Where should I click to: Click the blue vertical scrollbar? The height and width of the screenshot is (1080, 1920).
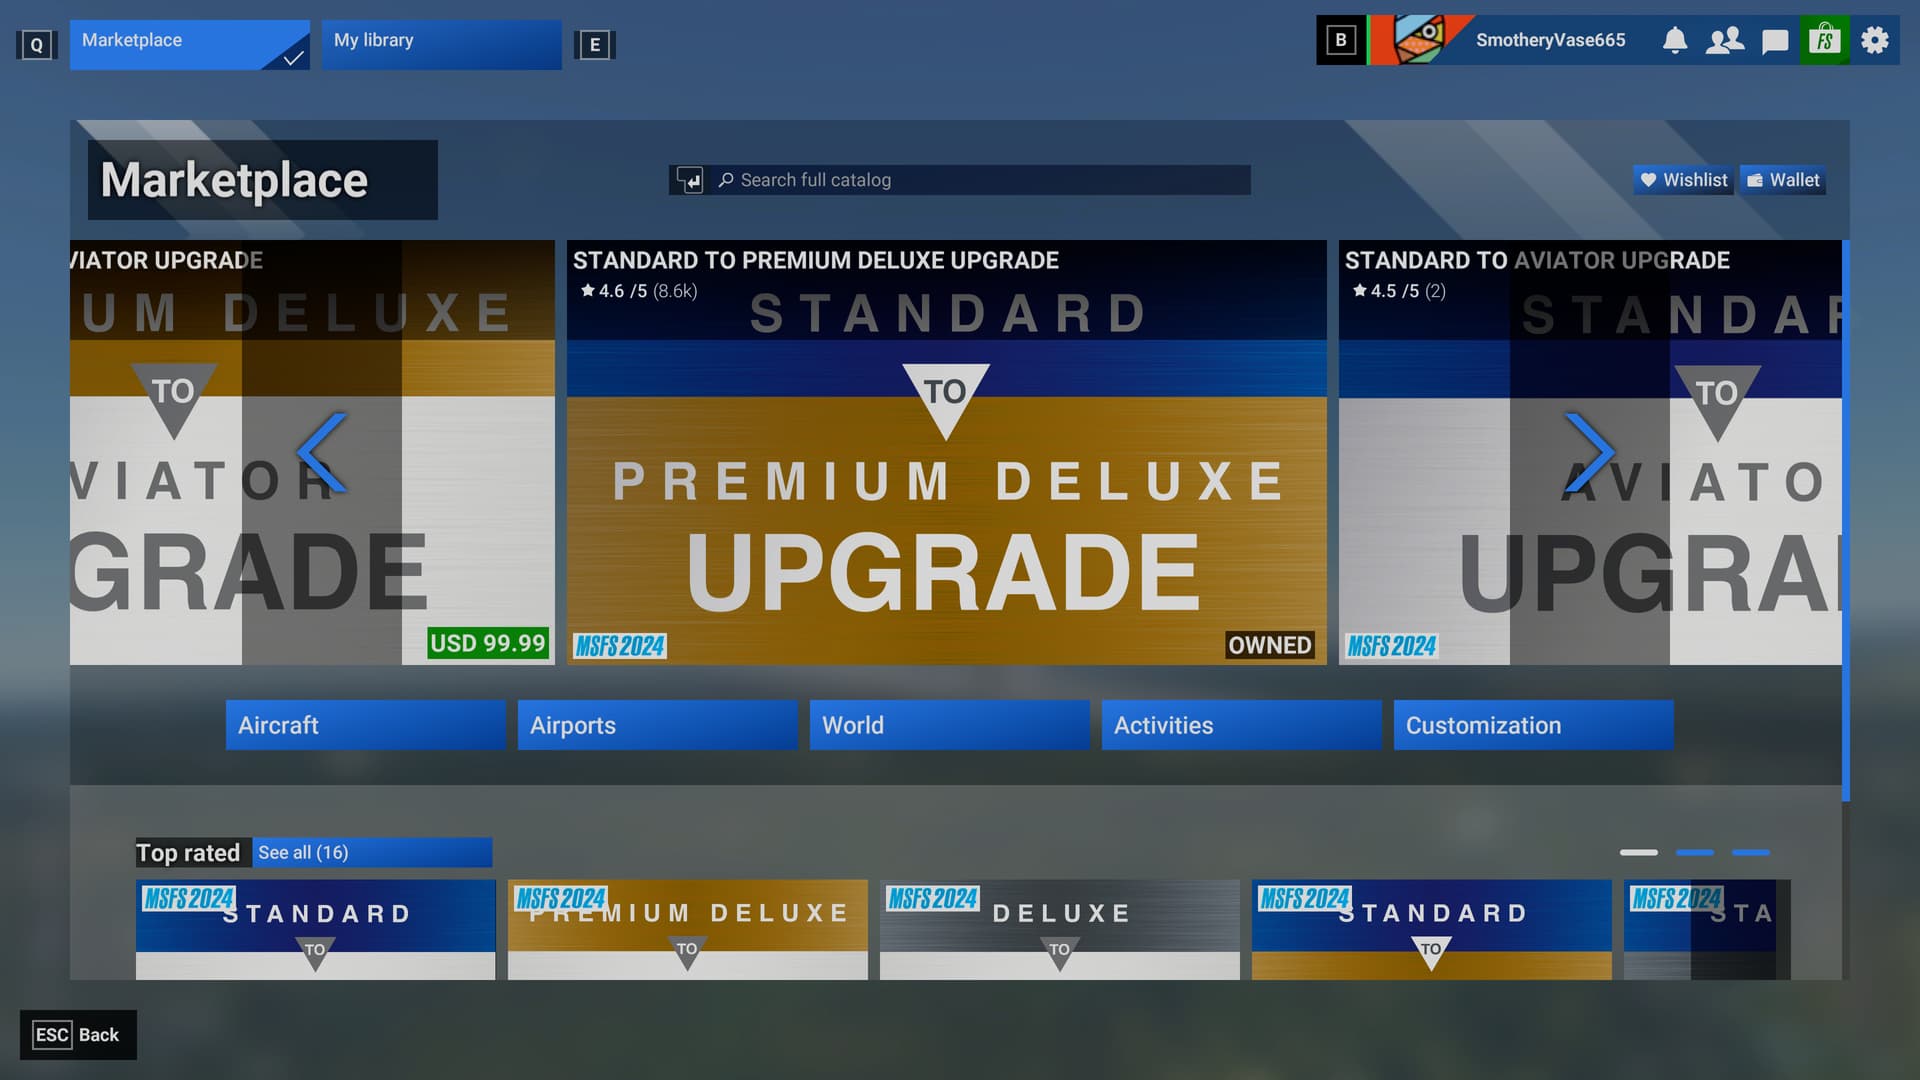1846,520
